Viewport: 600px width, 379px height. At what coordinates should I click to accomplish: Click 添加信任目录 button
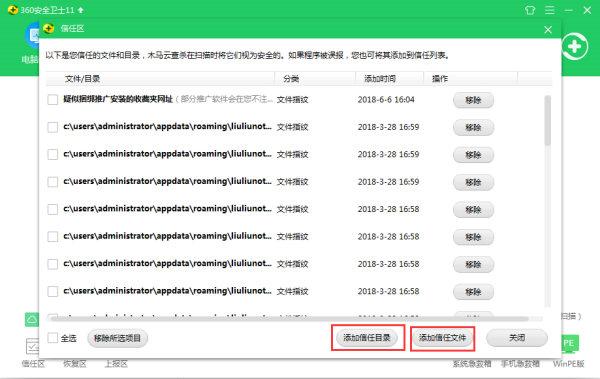coord(367,338)
